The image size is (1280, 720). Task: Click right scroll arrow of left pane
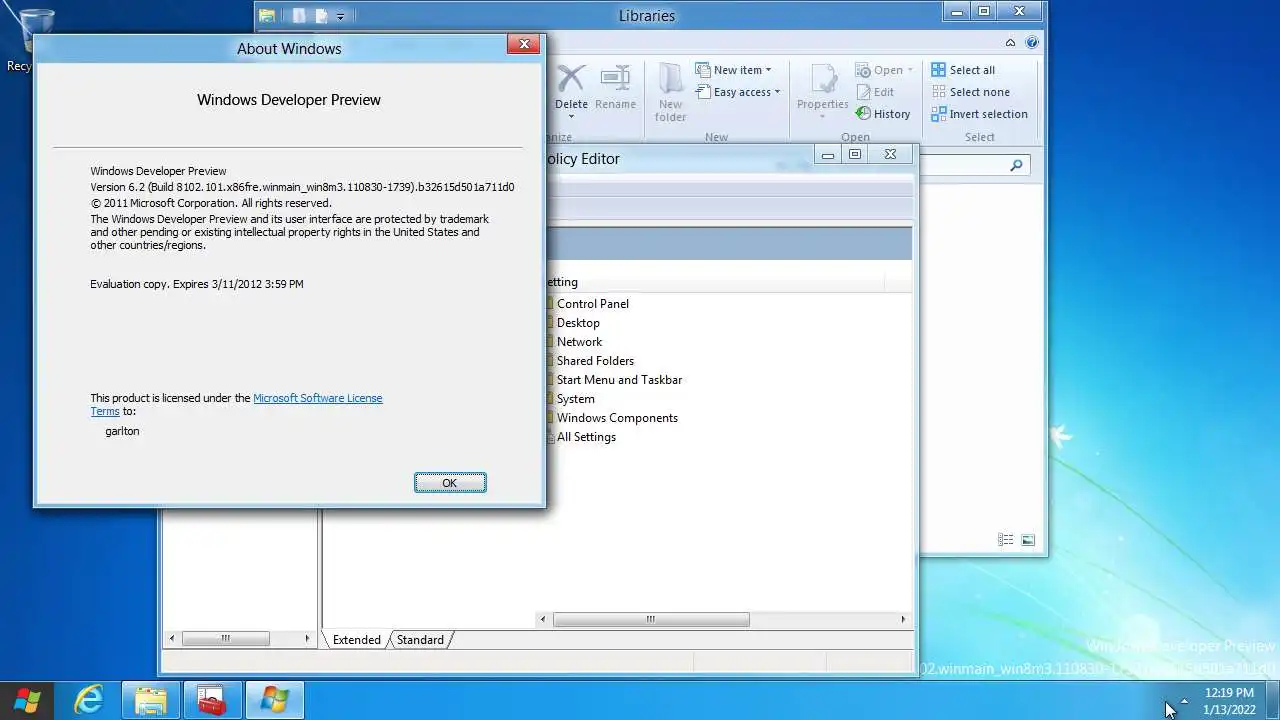307,638
